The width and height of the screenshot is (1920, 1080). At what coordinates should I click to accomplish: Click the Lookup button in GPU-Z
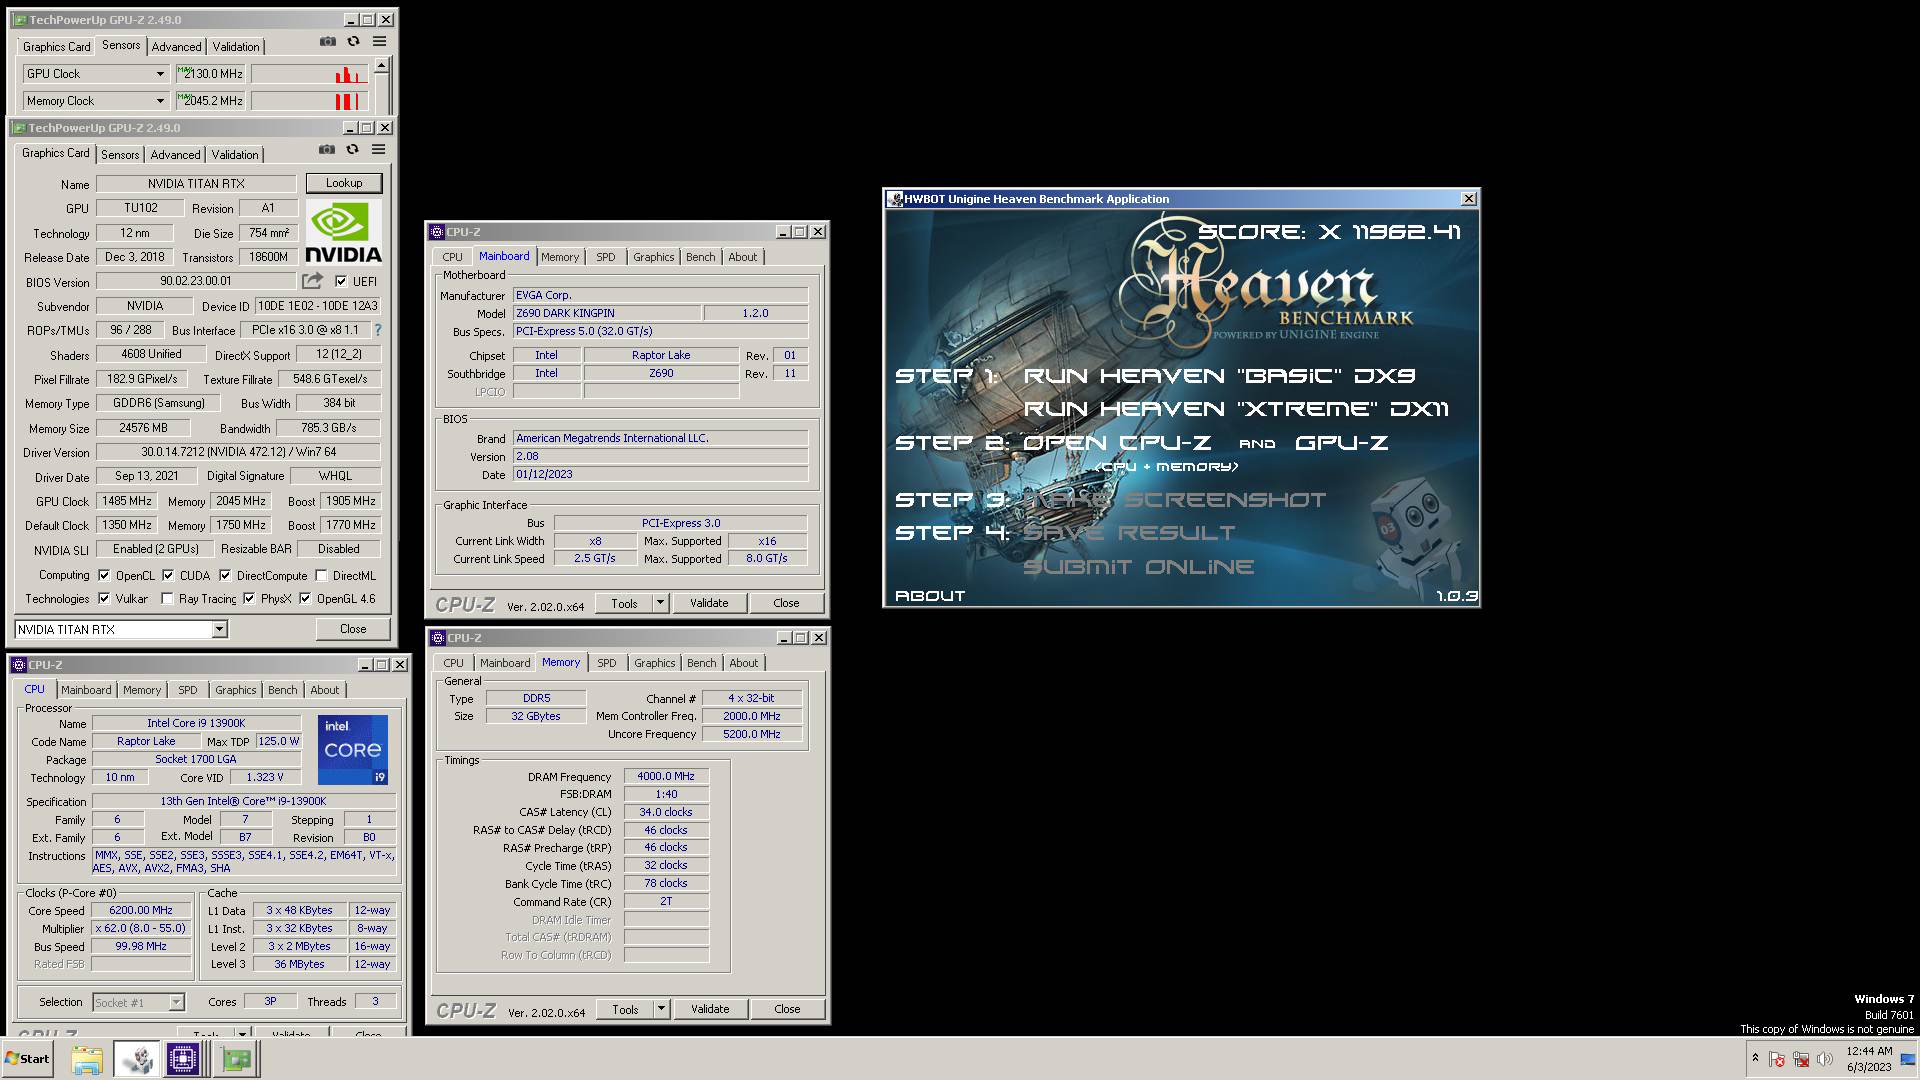click(344, 183)
